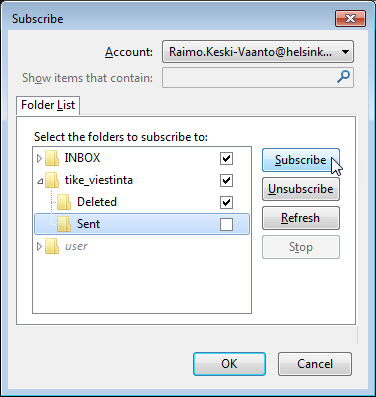Click the Subscribe button
376x397 pixels.
point(301,160)
